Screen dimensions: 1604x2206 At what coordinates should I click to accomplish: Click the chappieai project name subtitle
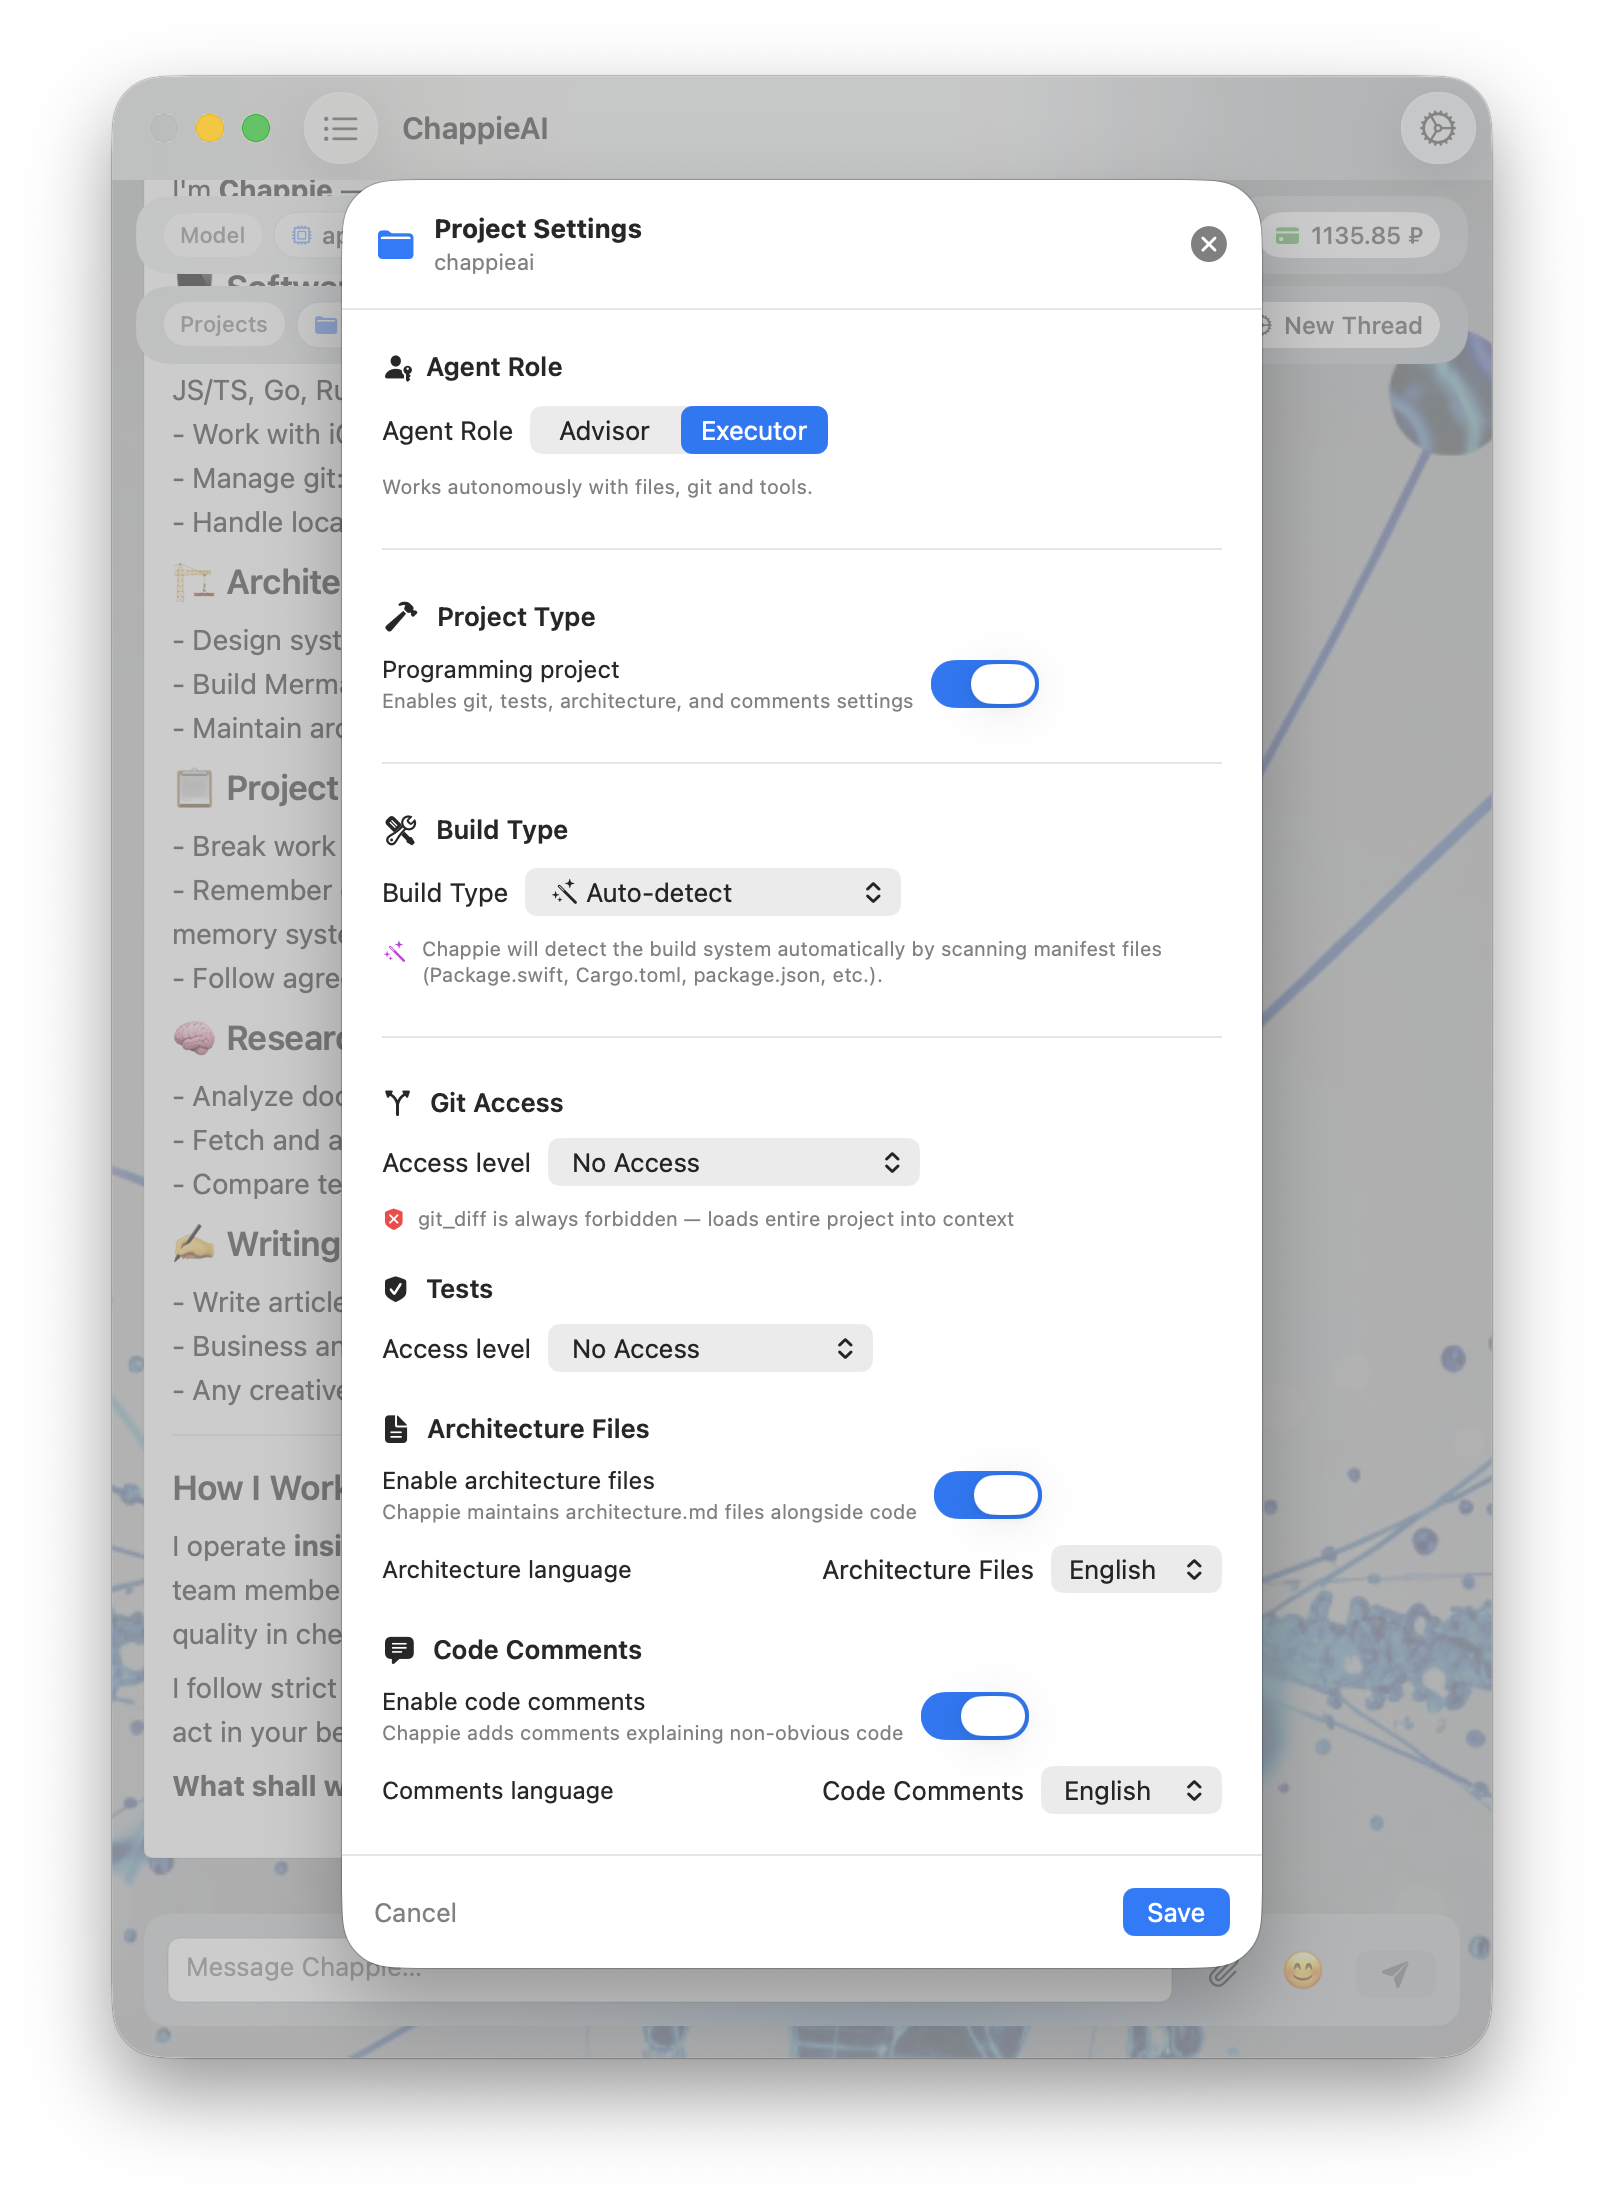[484, 263]
